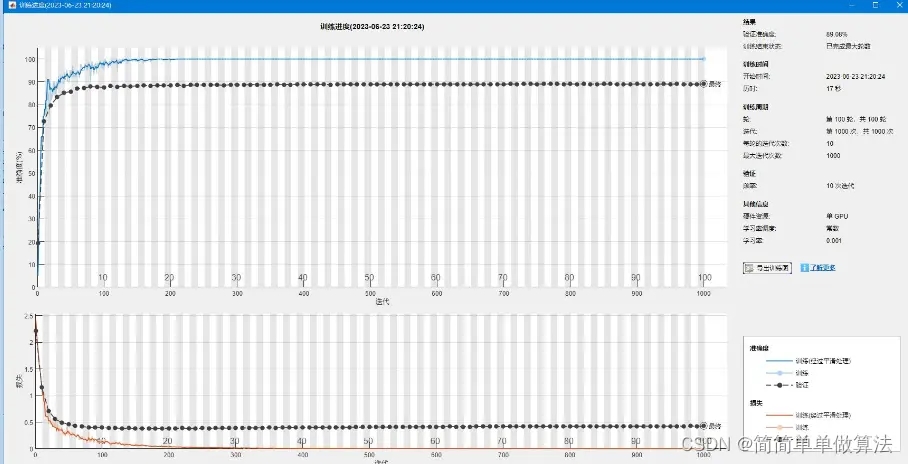Viewport: 908px width, 464px height.
Task: Click the blue info icon beside learn more link
Action: [x=804, y=268]
